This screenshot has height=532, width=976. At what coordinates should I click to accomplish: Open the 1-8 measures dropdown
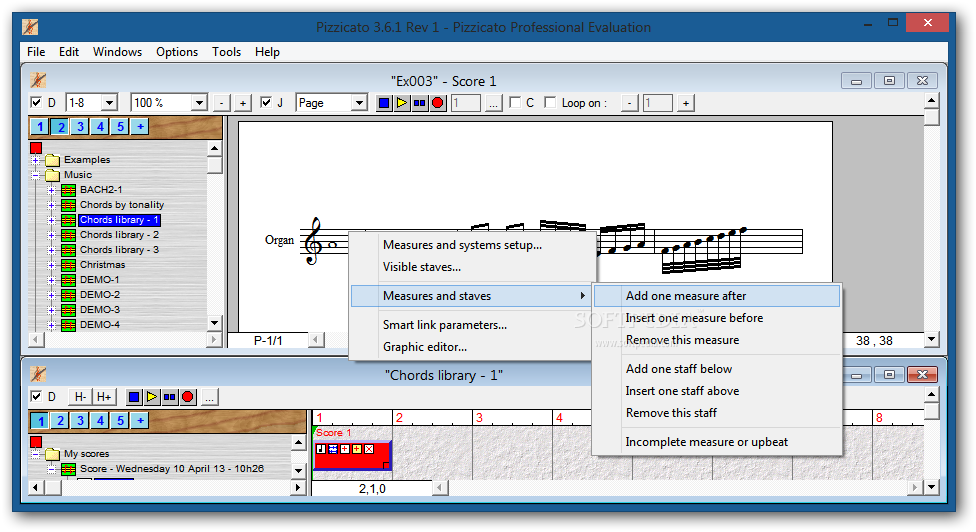110,103
